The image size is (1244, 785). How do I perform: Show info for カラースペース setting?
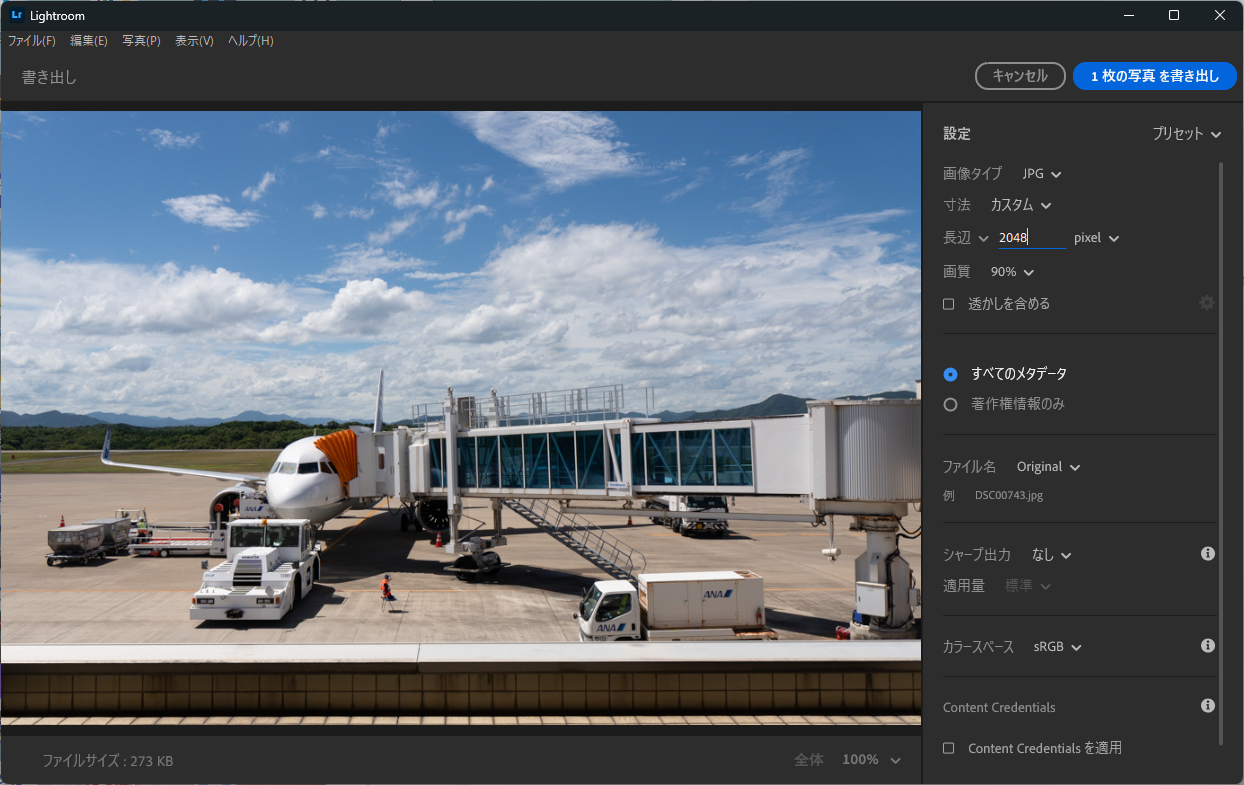[1208, 646]
